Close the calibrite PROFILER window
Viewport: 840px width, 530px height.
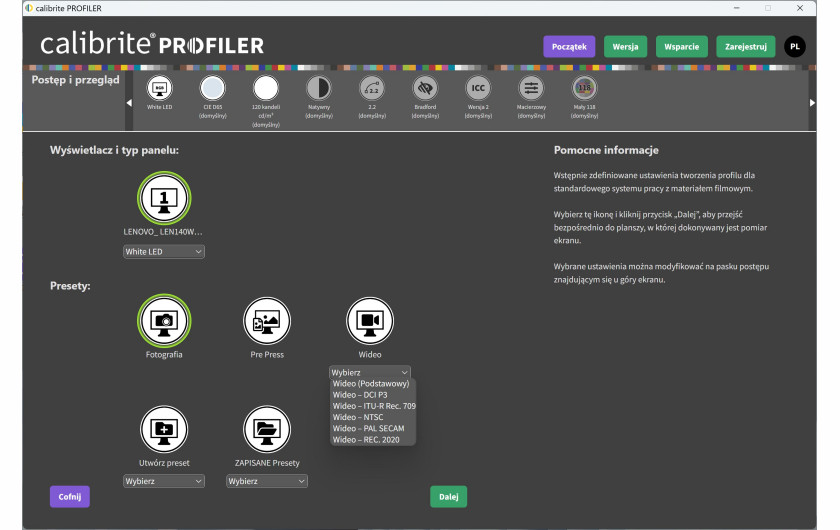[x=800, y=8]
